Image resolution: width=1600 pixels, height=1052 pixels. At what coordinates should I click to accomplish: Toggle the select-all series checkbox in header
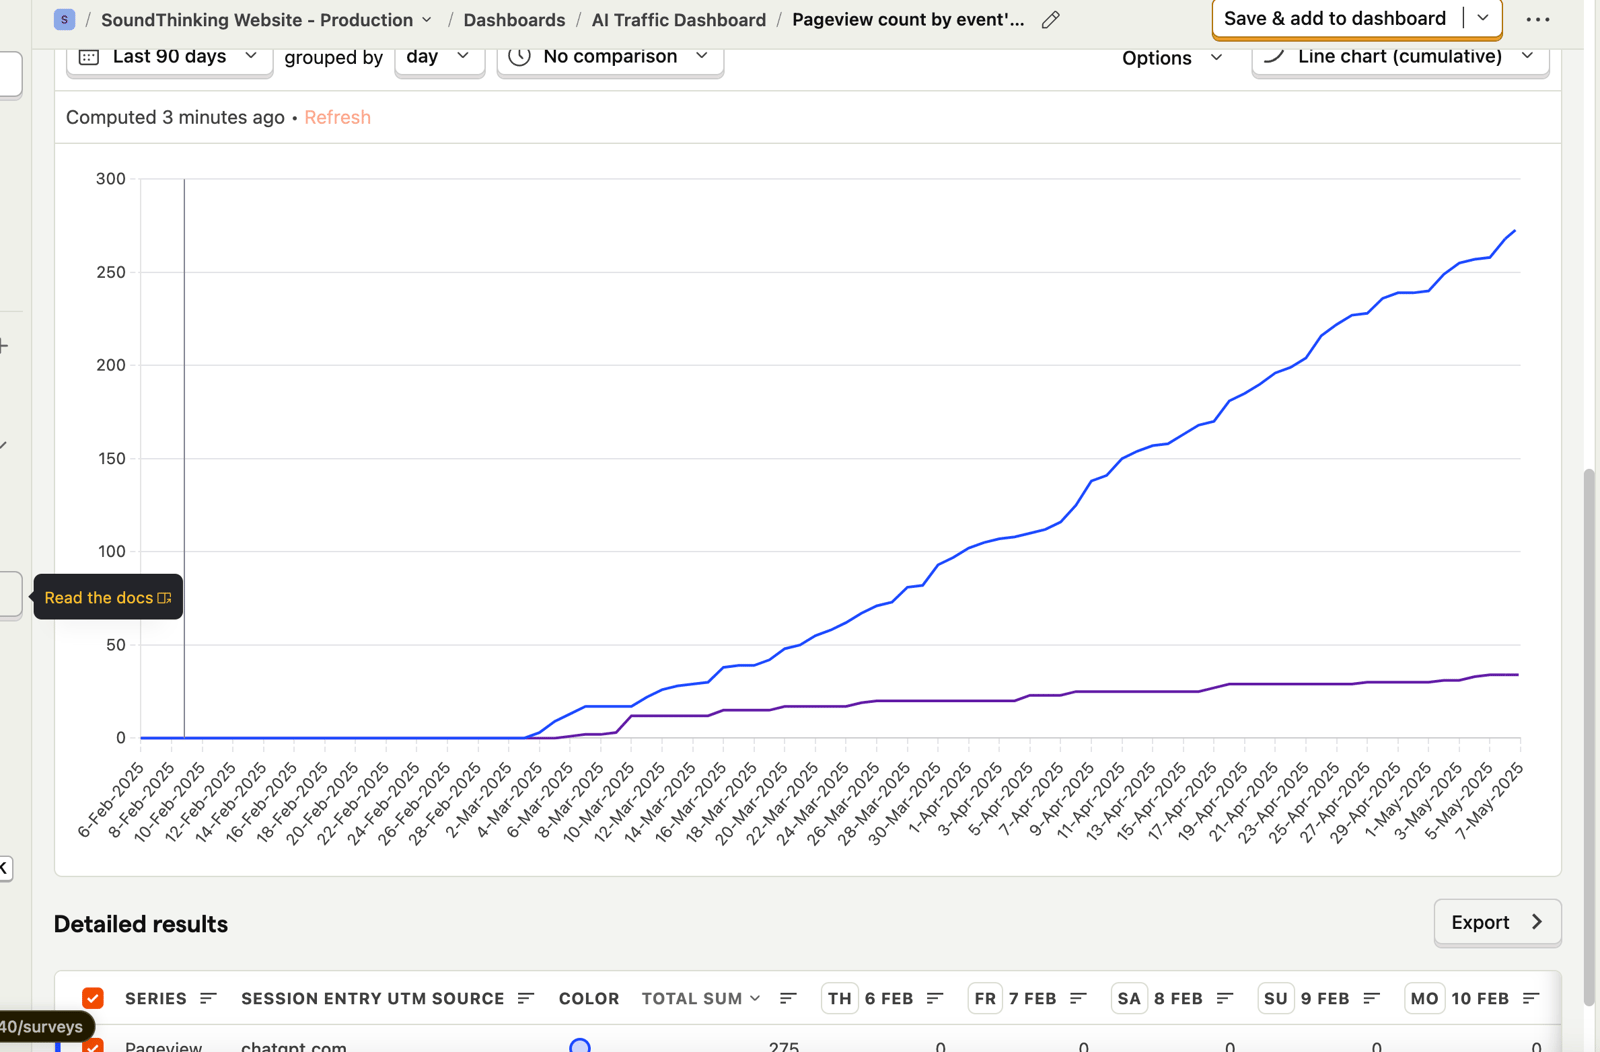coord(93,998)
